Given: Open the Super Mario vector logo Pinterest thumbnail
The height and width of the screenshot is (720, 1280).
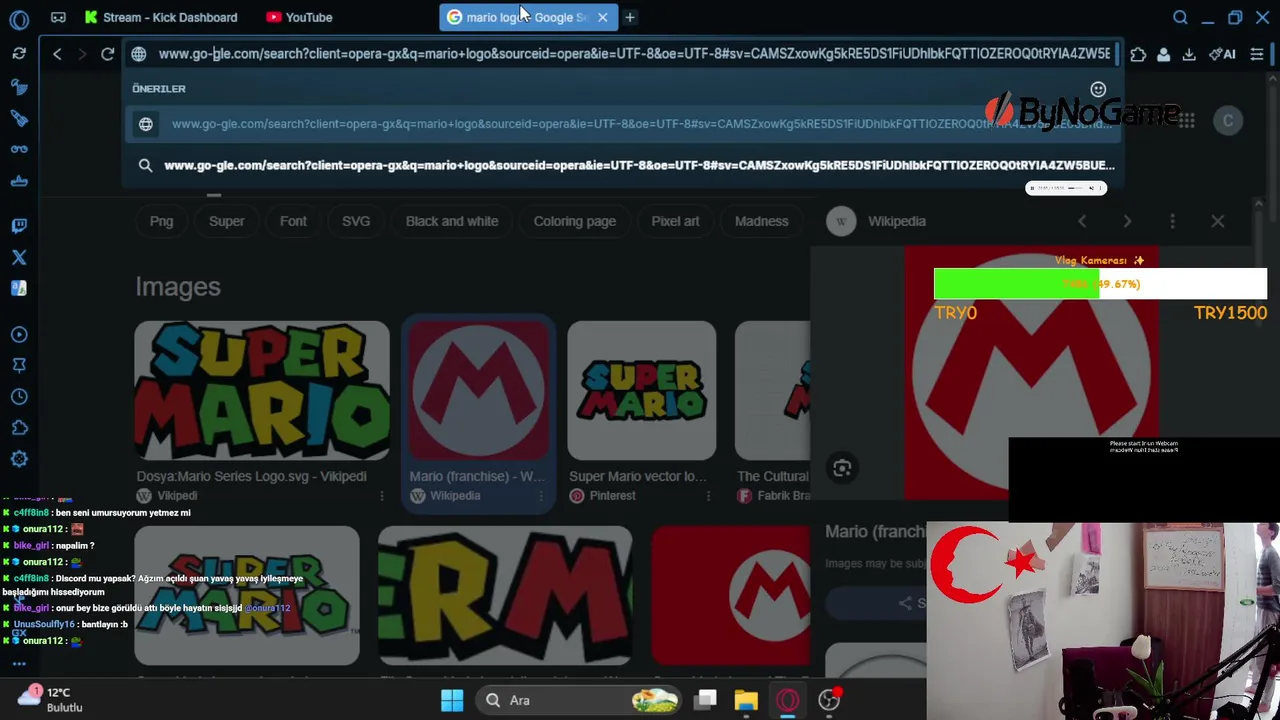Looking at the screenshot, I should pyautogui.click(x=642, y=391).
